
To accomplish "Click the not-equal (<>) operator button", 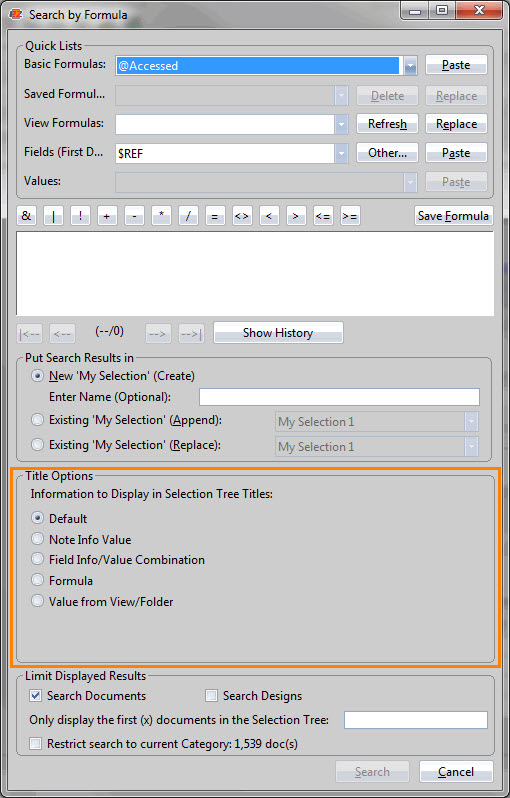I will (x=242, y=216).
